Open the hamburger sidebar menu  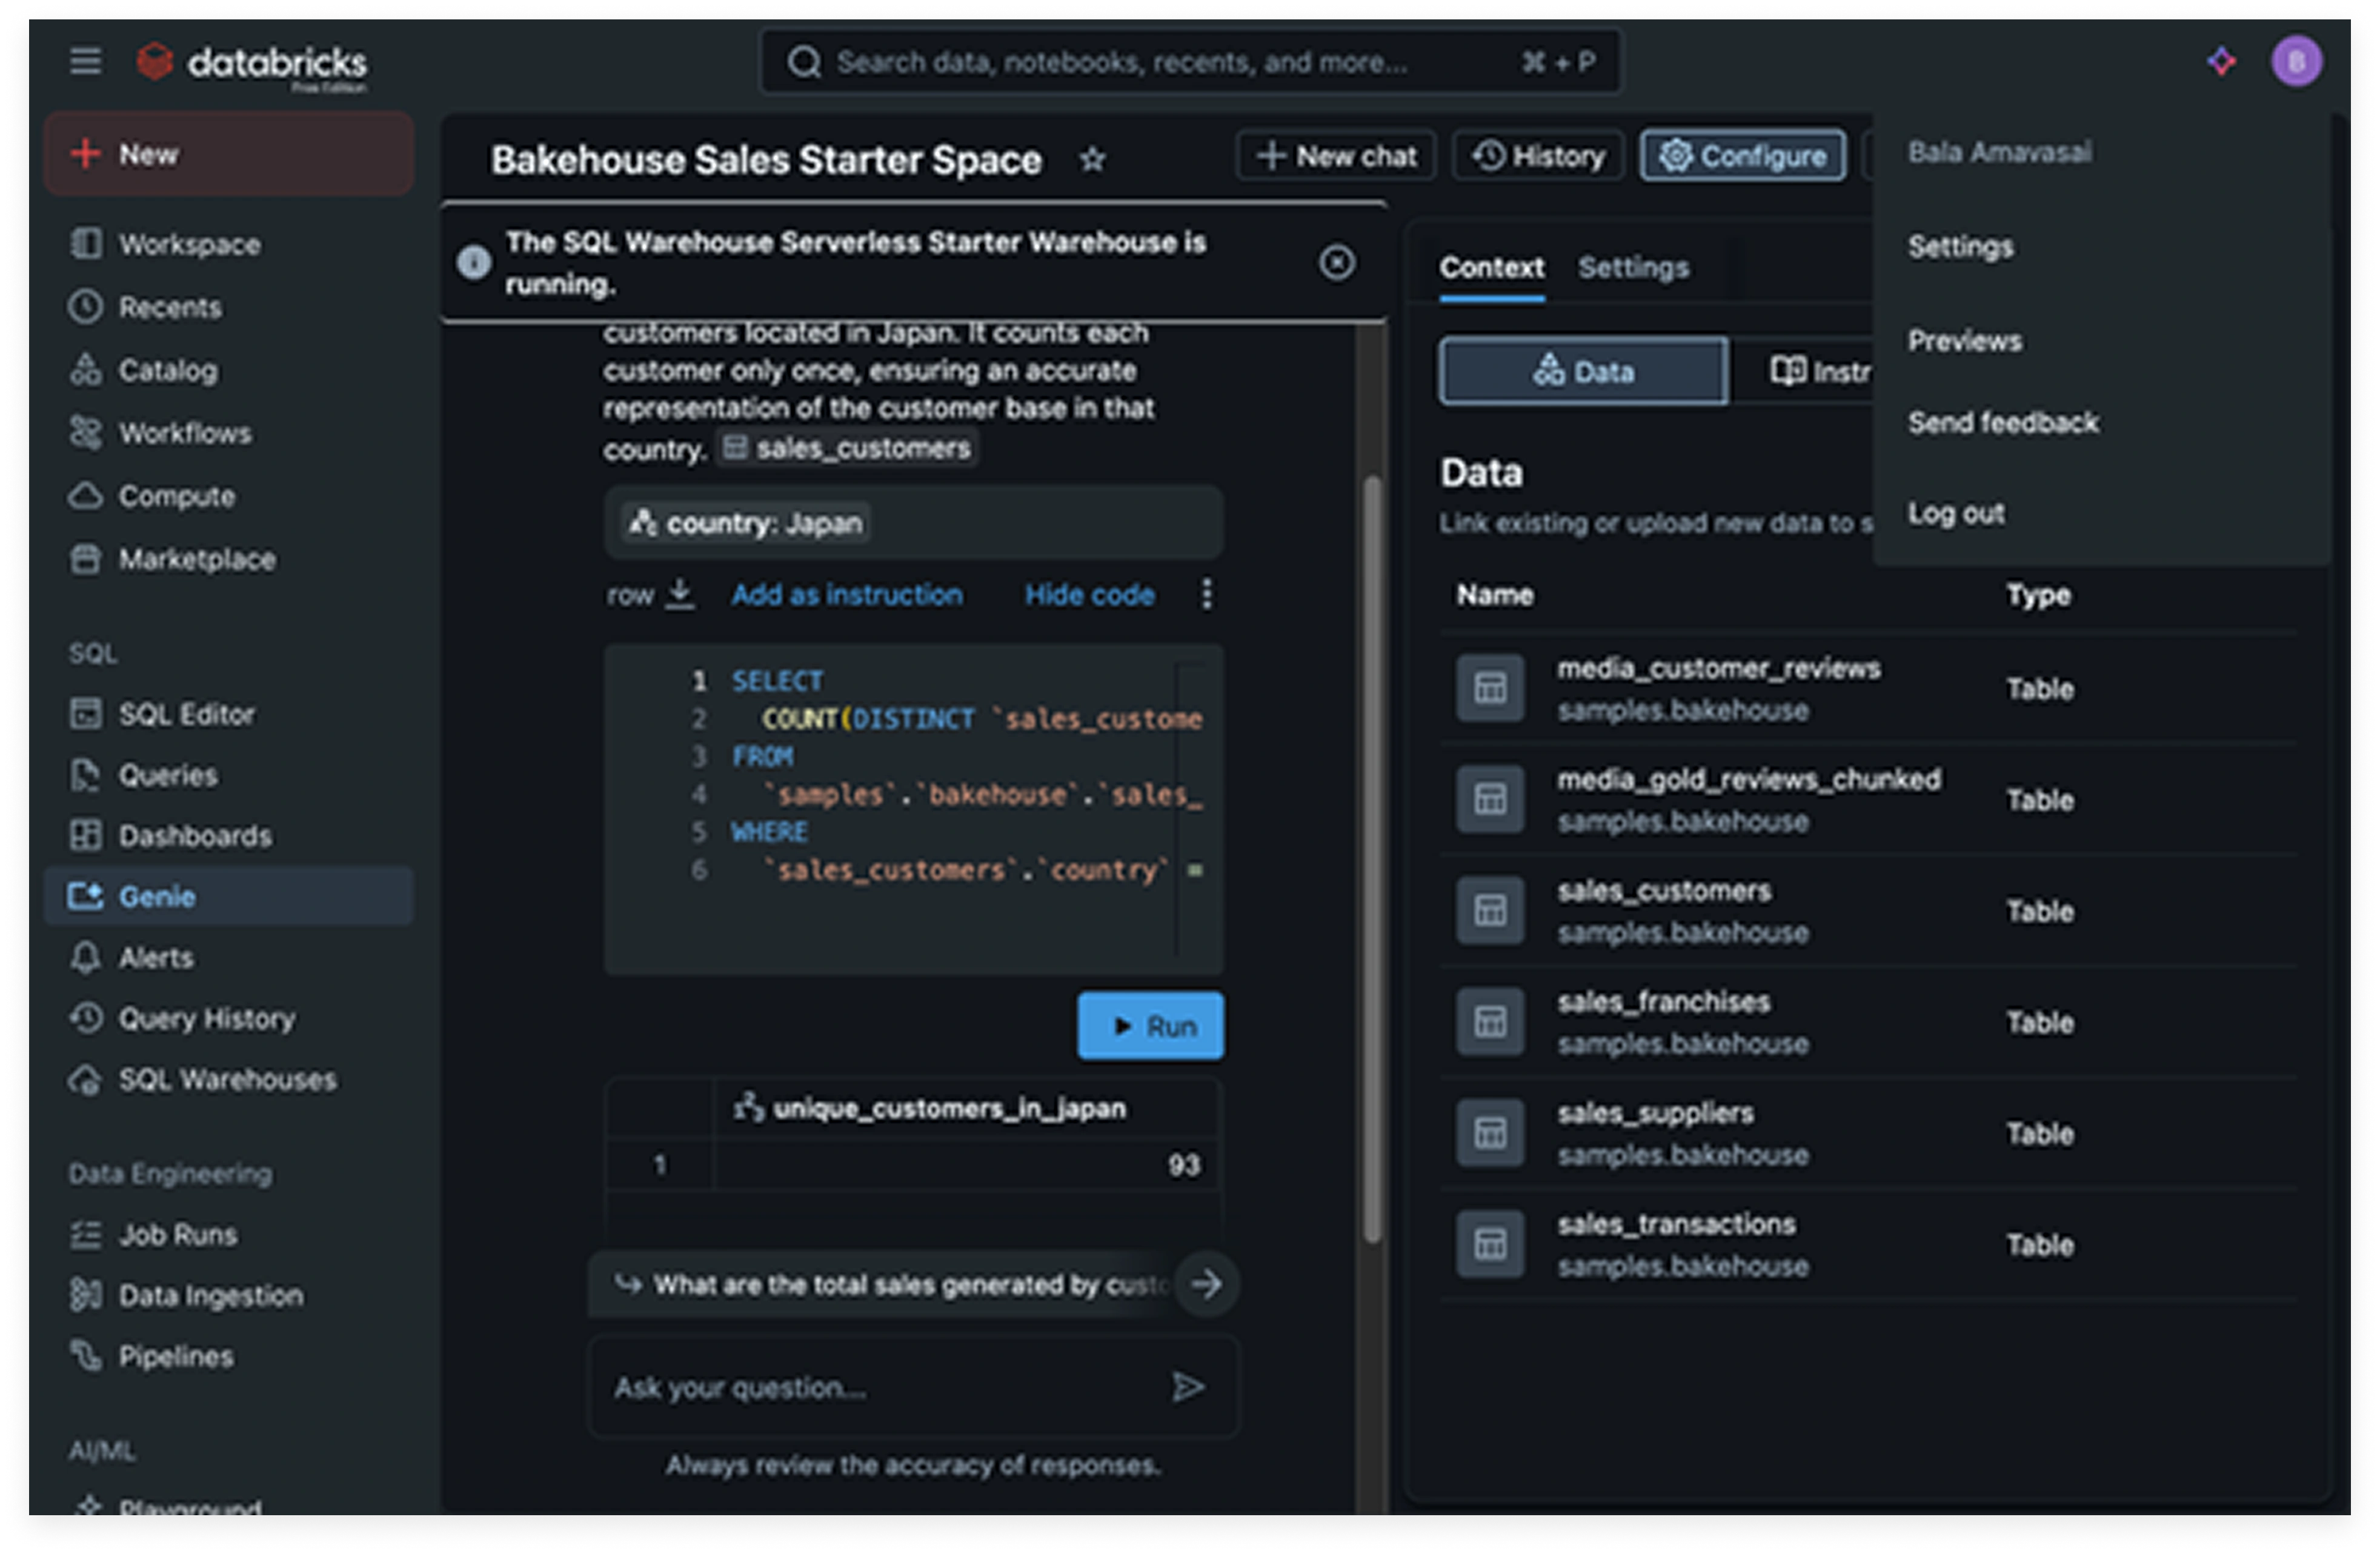pos(85,61)
